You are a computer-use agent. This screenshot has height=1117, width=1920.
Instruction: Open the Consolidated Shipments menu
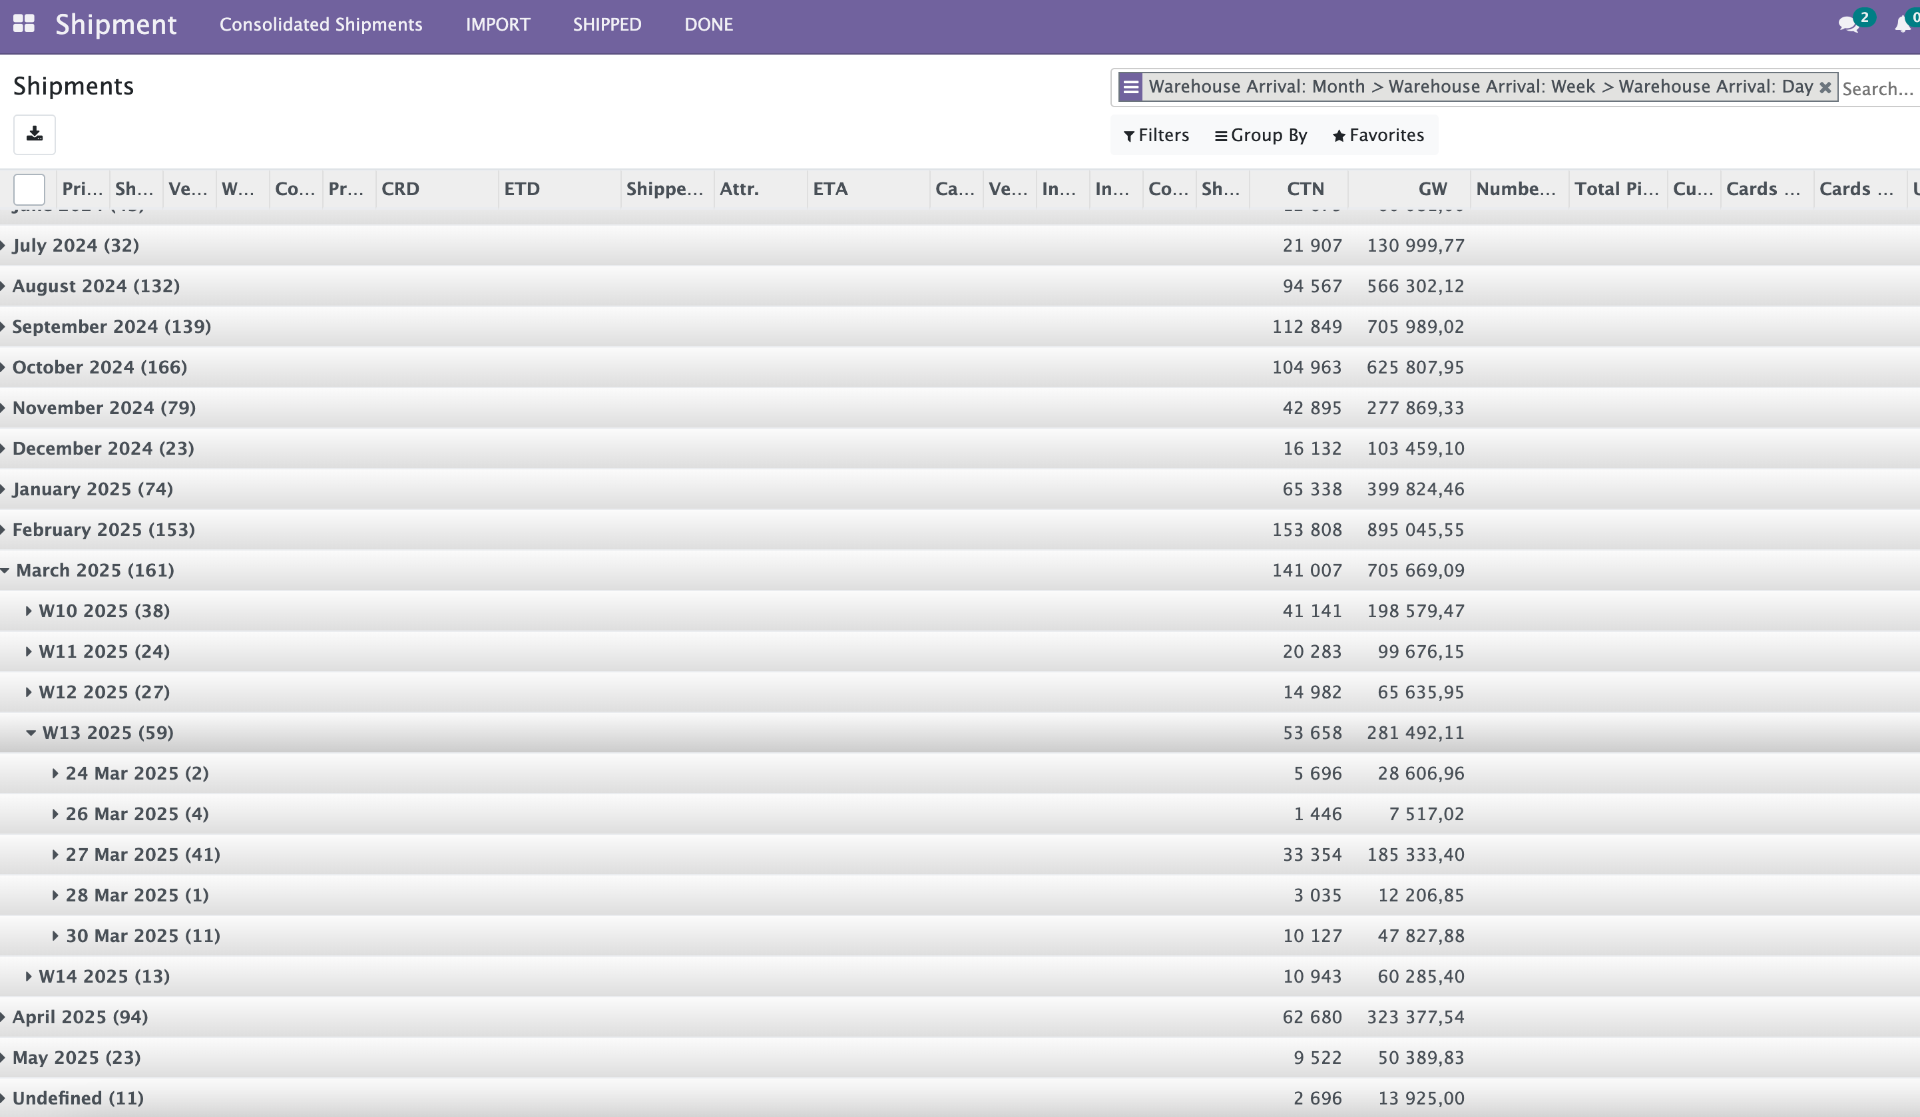pyautogui.click(x=320, y=25)
